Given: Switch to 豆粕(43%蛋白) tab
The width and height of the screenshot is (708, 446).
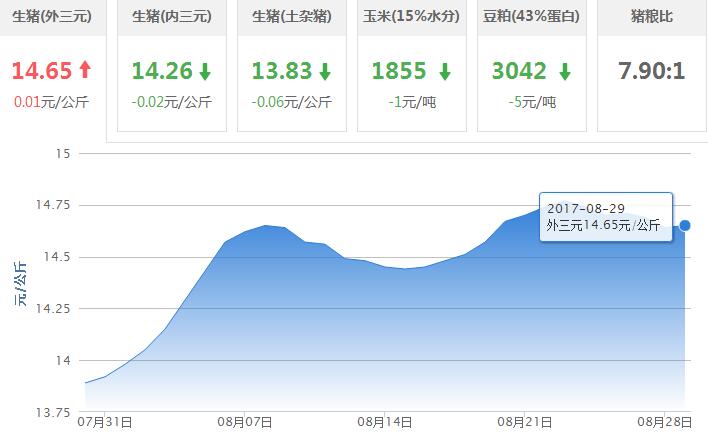Looking at the screenshot, I should tap(532, 17).
